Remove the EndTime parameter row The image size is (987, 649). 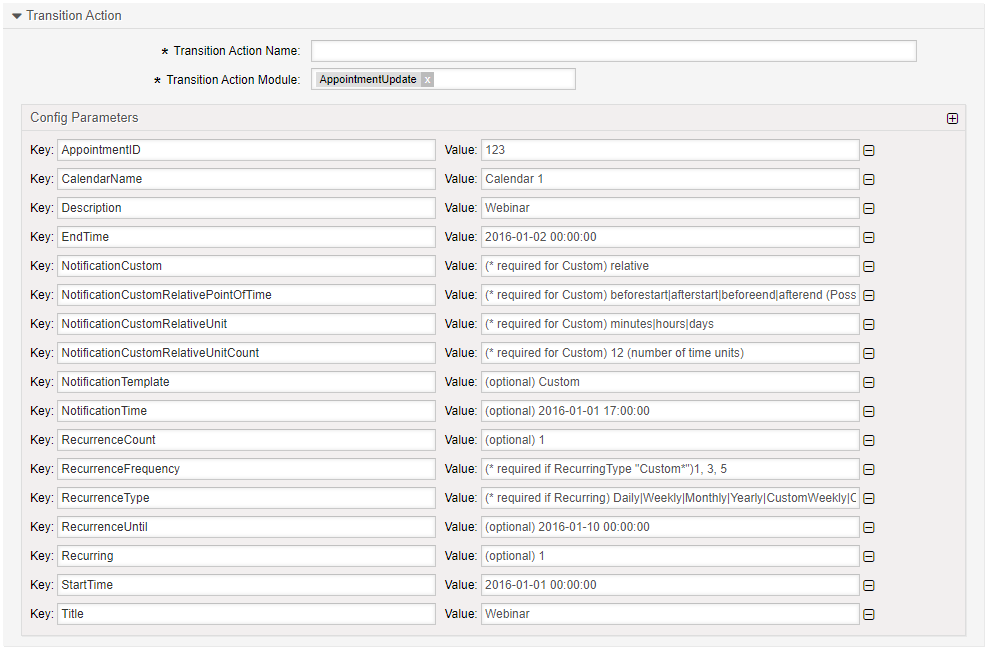click(x=869, y=237)
